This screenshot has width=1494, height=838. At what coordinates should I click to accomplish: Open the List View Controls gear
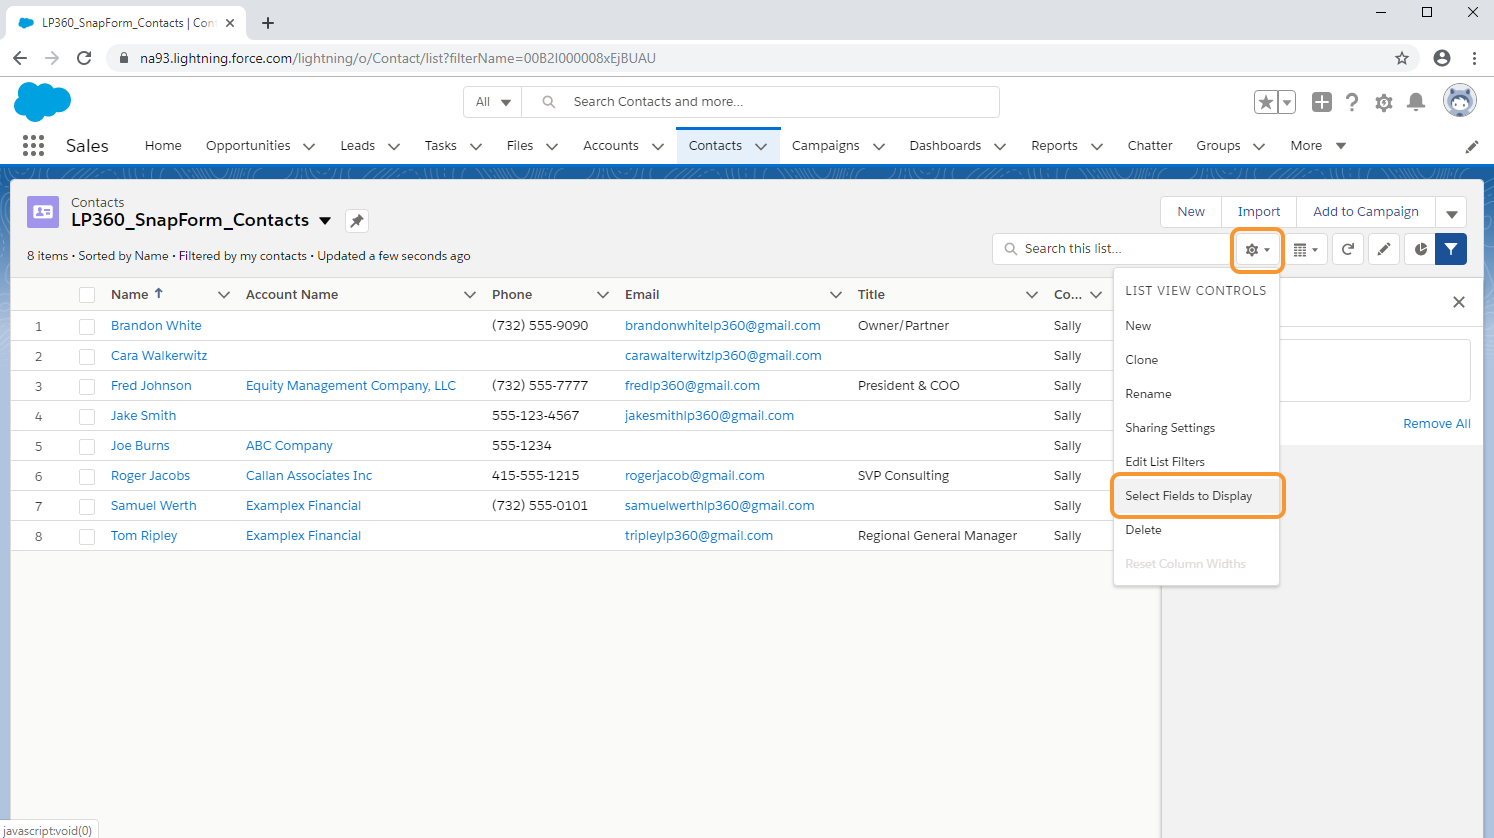[x=1258, y=249]
